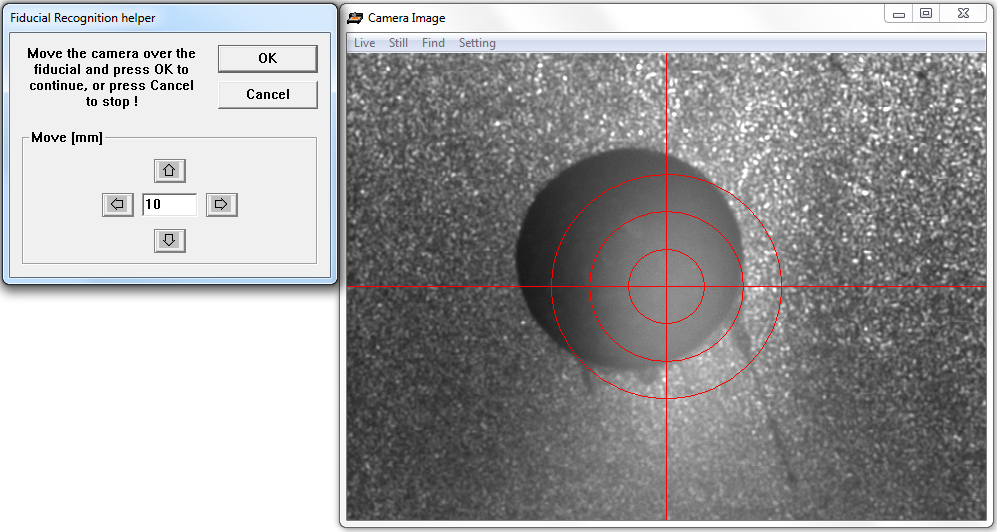Click the move right arrow button

[221, 205]
